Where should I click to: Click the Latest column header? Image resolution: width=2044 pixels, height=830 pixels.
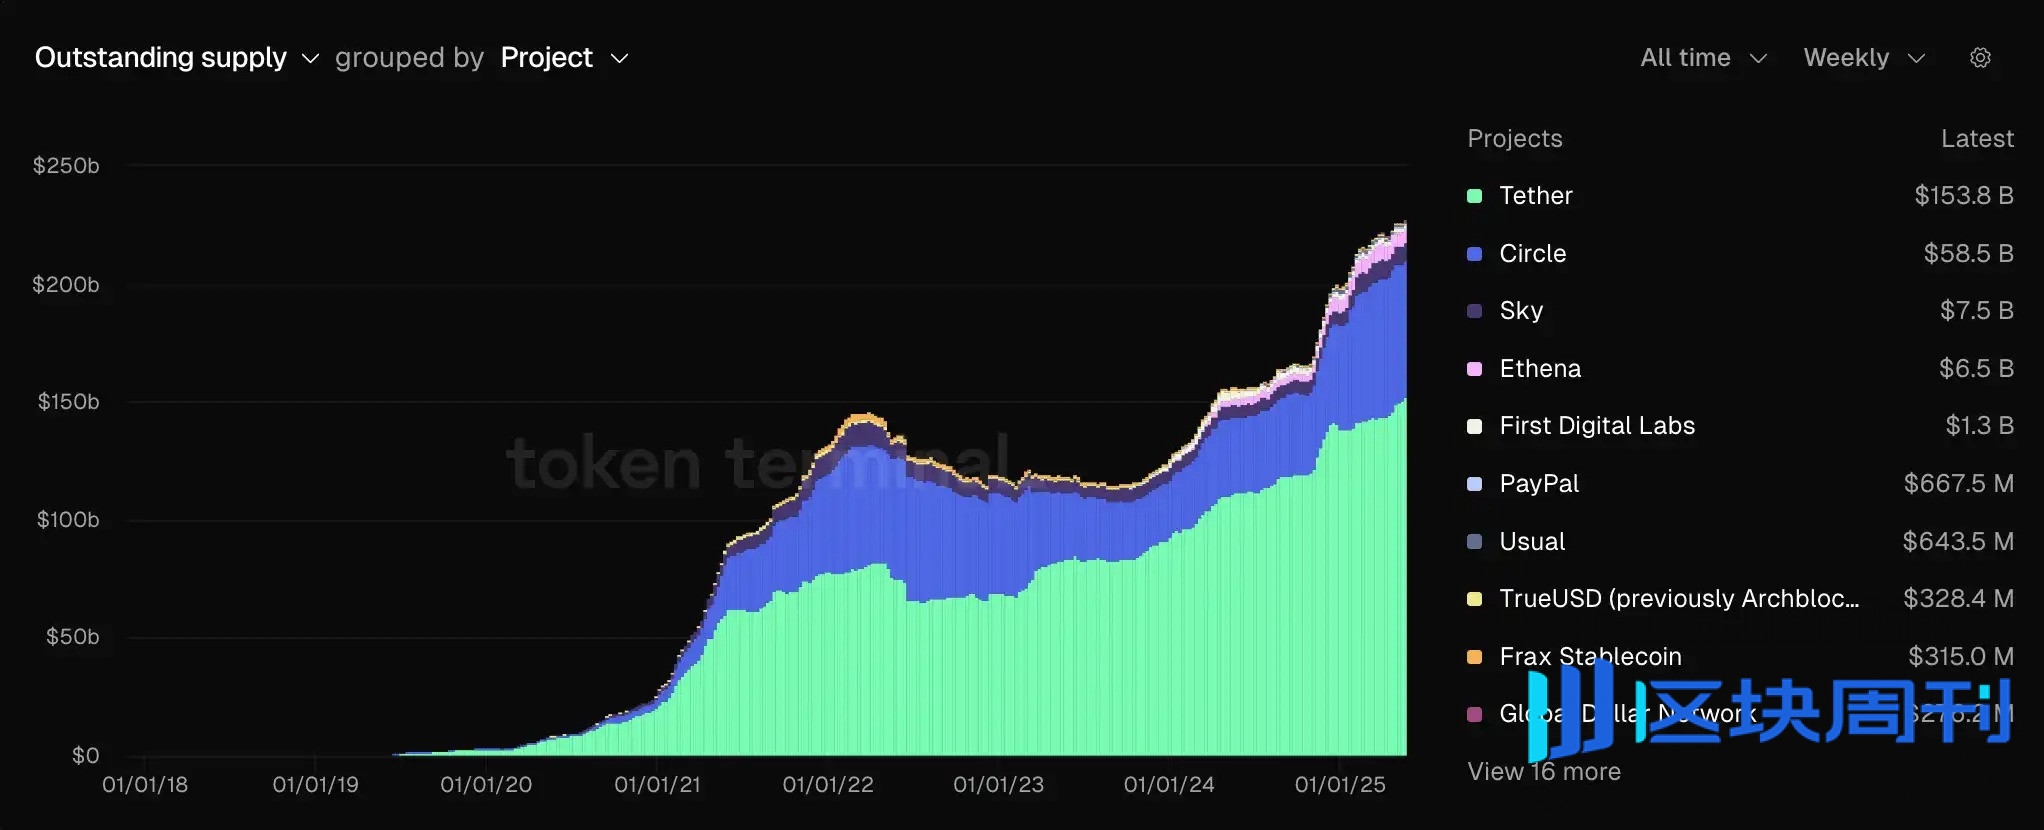point(1976,139)
